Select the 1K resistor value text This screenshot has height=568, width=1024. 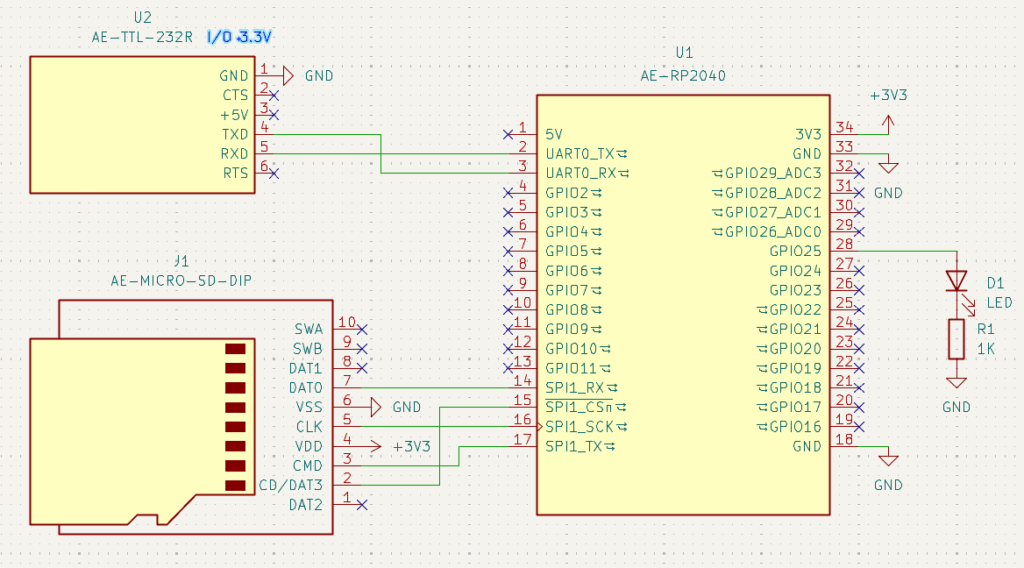[986, 348]
